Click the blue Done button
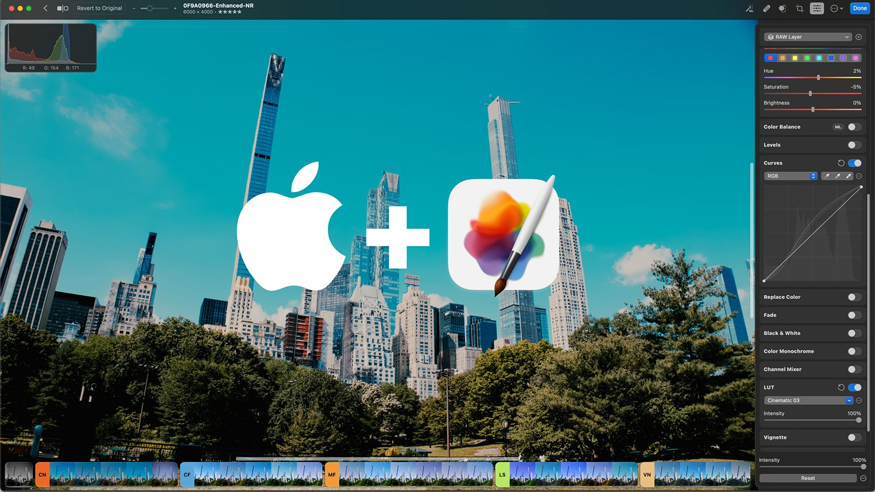This screenshot has height=492, width=875. click(859, 8)
